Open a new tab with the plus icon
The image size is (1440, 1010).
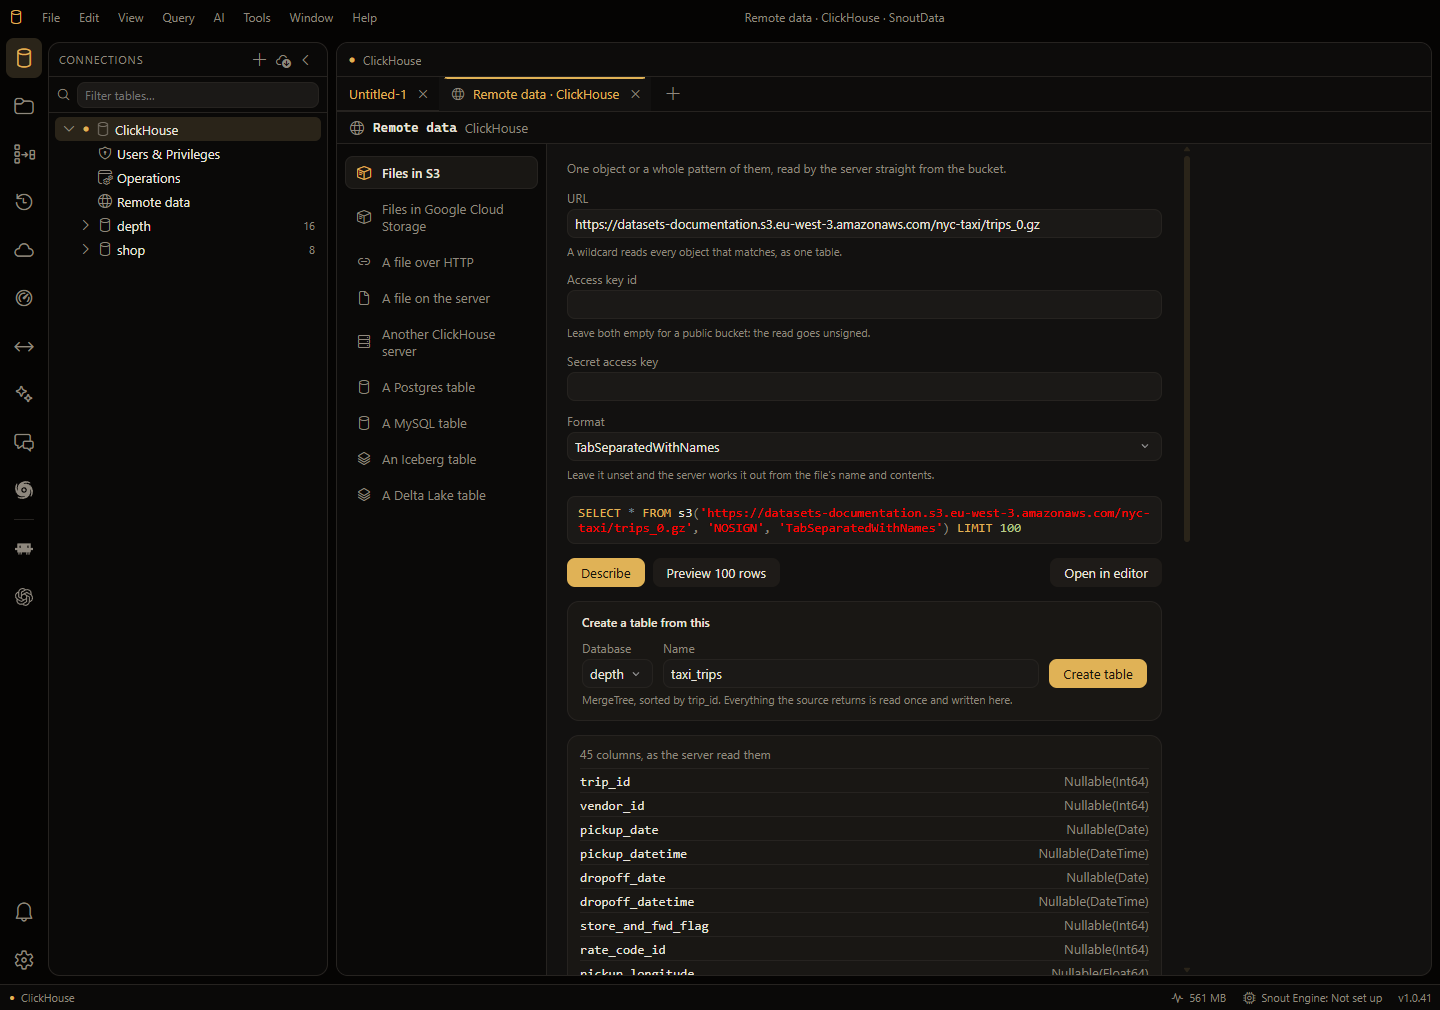click(x=673, y=93)
